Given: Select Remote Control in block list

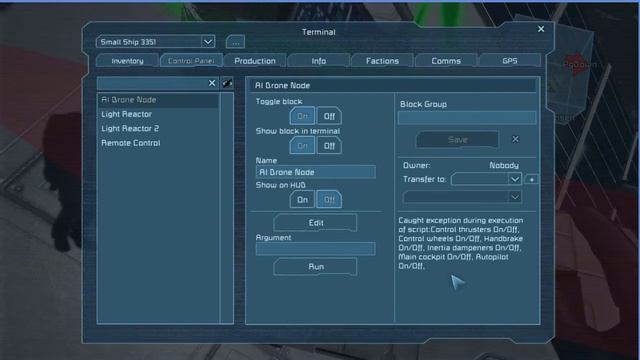Looking at the screenshot, I should [x=158, y=143].
